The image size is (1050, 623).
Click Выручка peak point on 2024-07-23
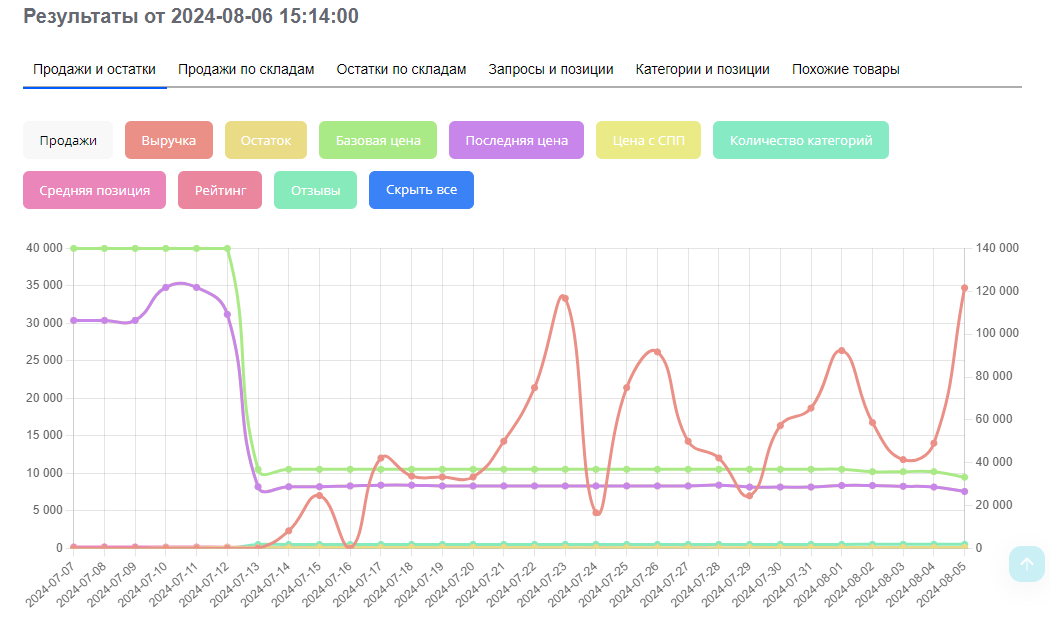pos(565,298)
